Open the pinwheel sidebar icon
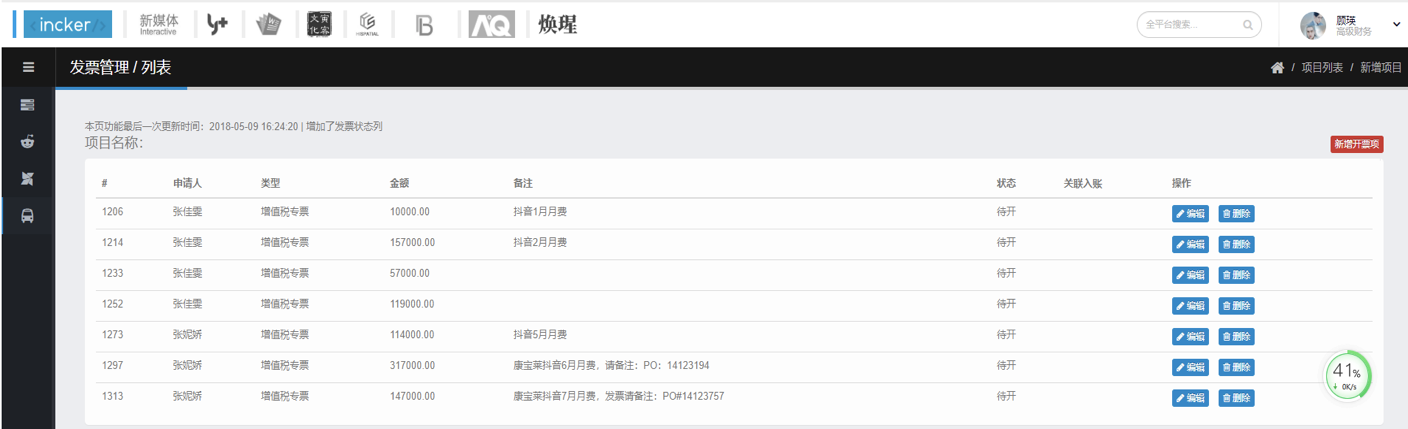The height and width of the screenshot is (429, 1408). pos(28,178)
